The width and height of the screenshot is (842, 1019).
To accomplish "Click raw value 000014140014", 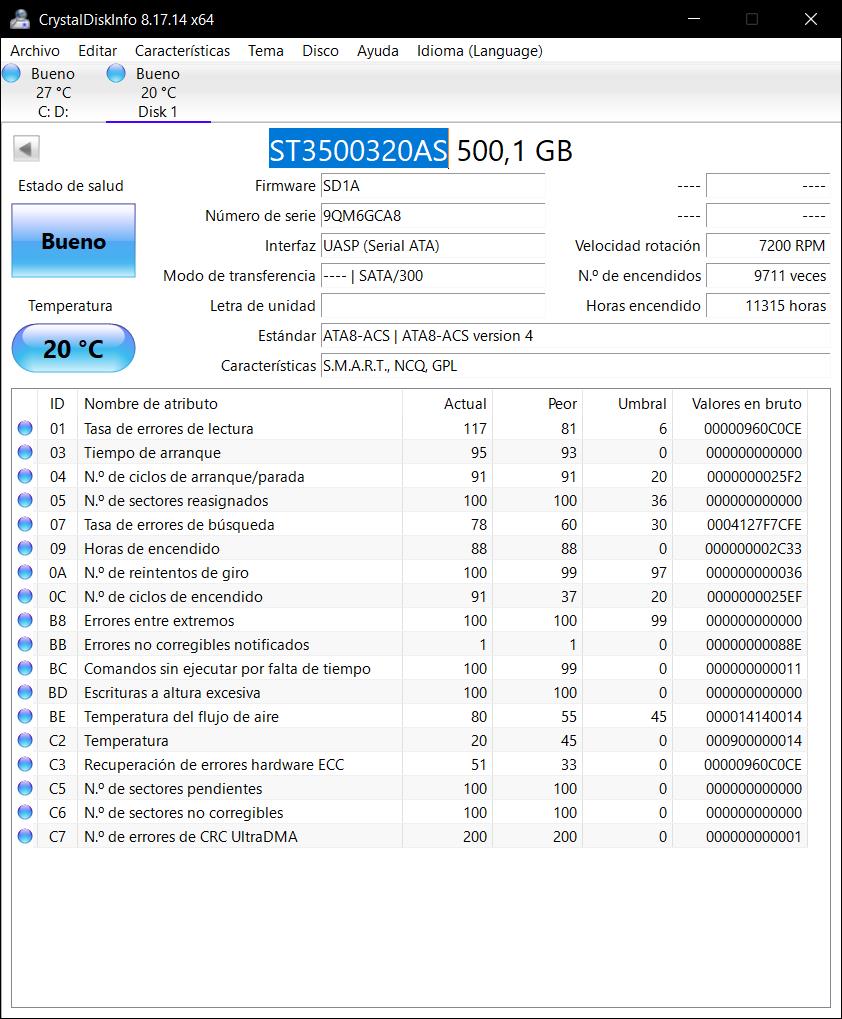I will (x=754, y=717).
